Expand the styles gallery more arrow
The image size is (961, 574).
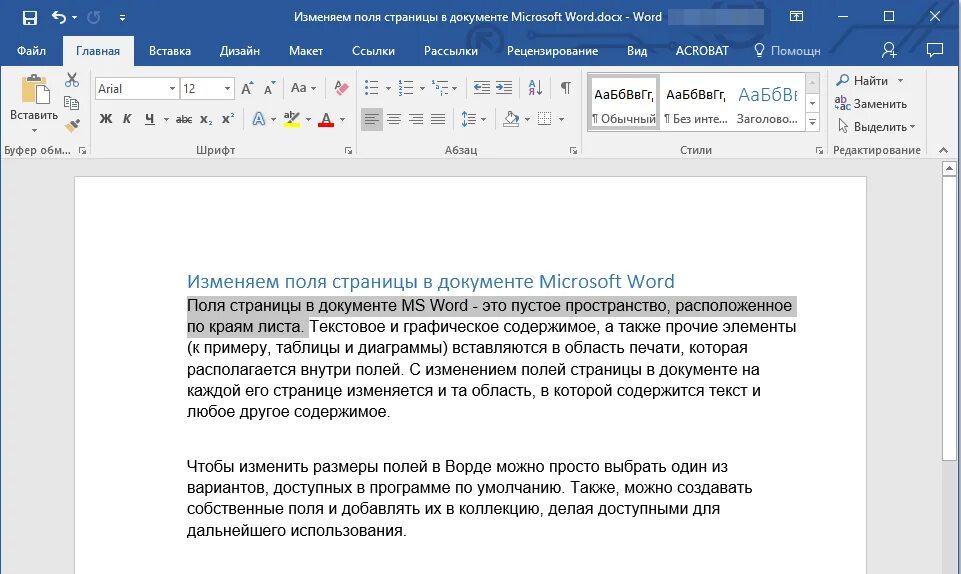812,123
